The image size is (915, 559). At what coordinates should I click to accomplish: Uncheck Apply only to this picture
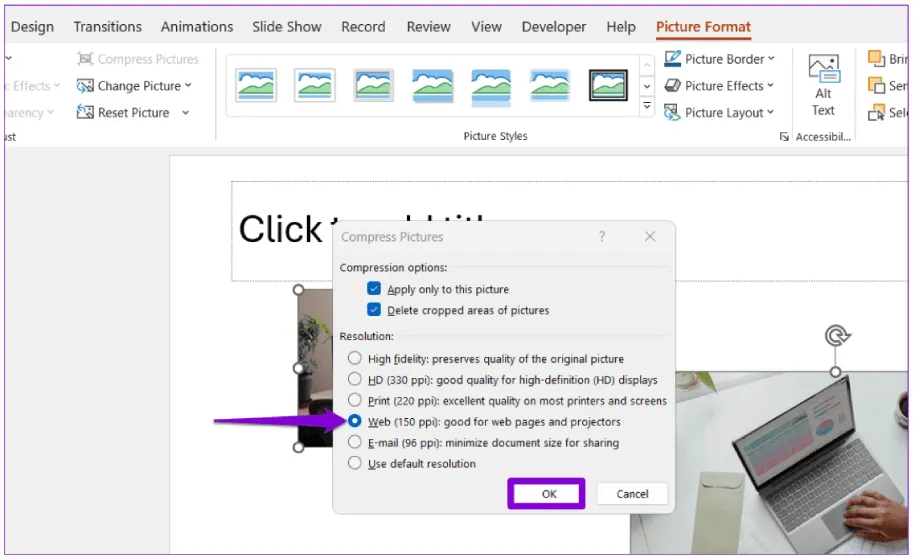pyautogui.click(x=374, y=289)
